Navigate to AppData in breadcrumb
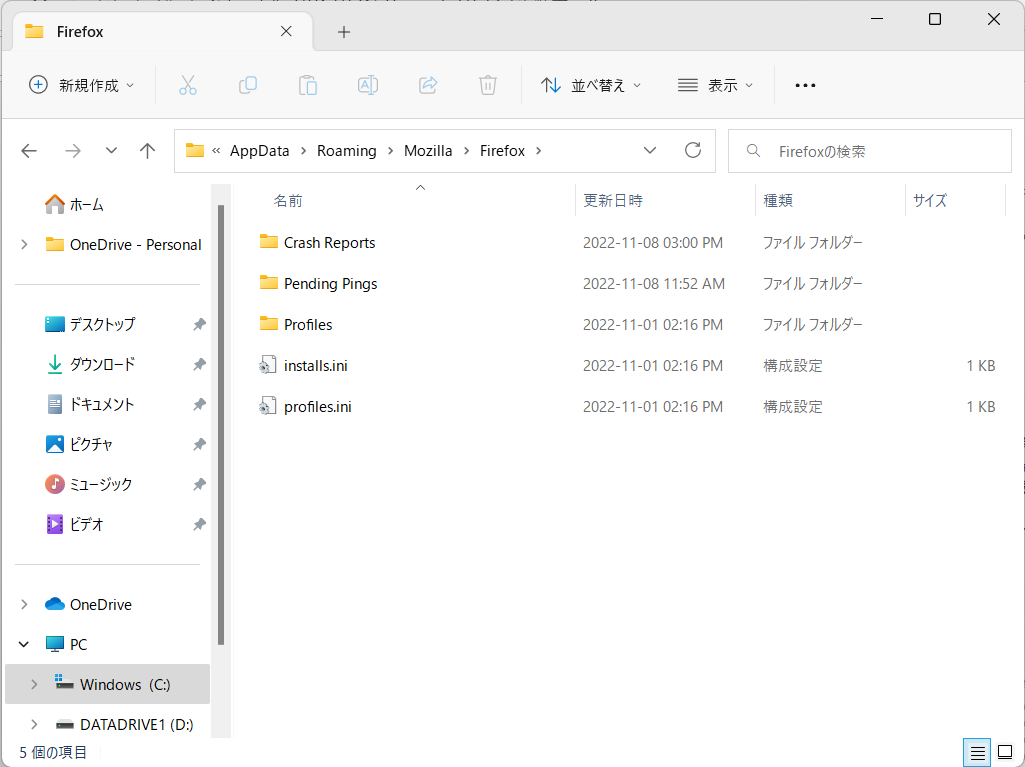This screenshot has height=767, width=1025. [260, 150]
